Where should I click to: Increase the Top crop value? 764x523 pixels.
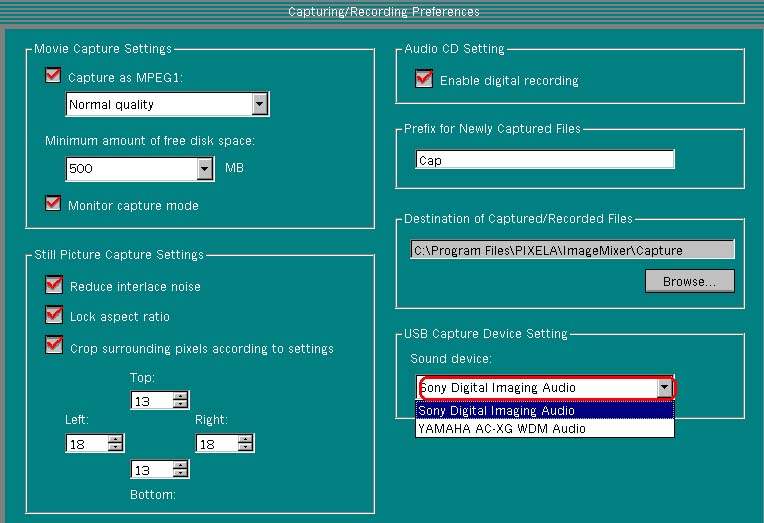[x=180, y=396]
